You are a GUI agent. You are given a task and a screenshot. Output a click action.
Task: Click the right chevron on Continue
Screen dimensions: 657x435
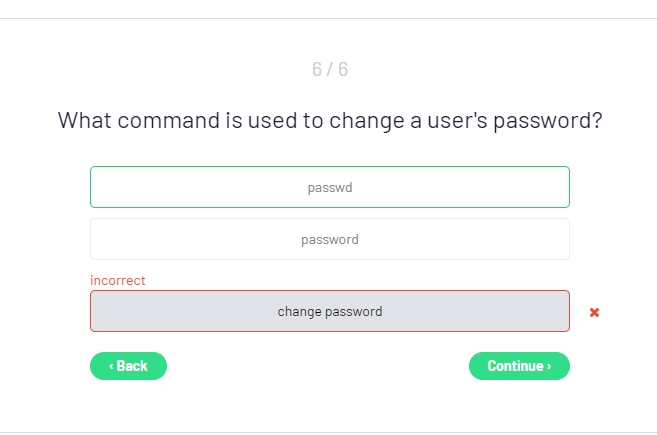coord(548,366)
